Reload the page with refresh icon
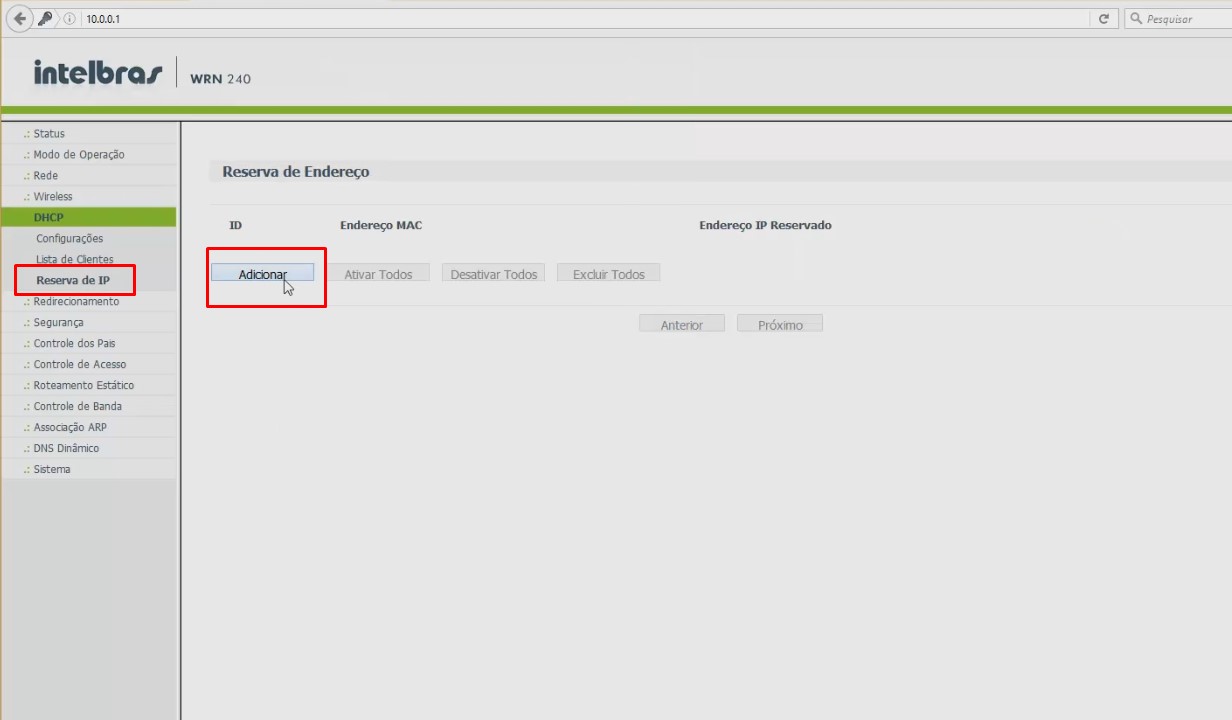 (x=1104, y=19)
